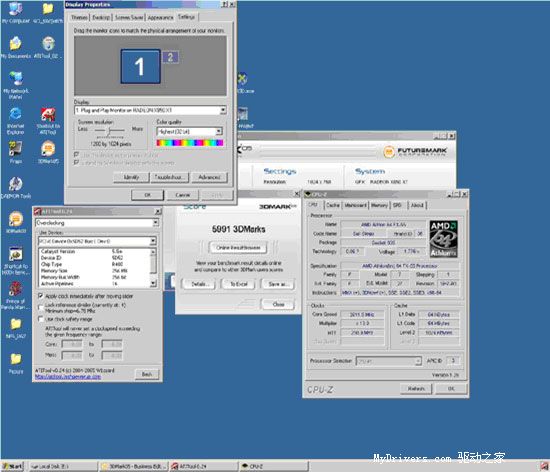The image size is (550, 472).
Task: Click the AMD Athlon 64 logo in CPU-Z
Action: [x=443, y=238]
